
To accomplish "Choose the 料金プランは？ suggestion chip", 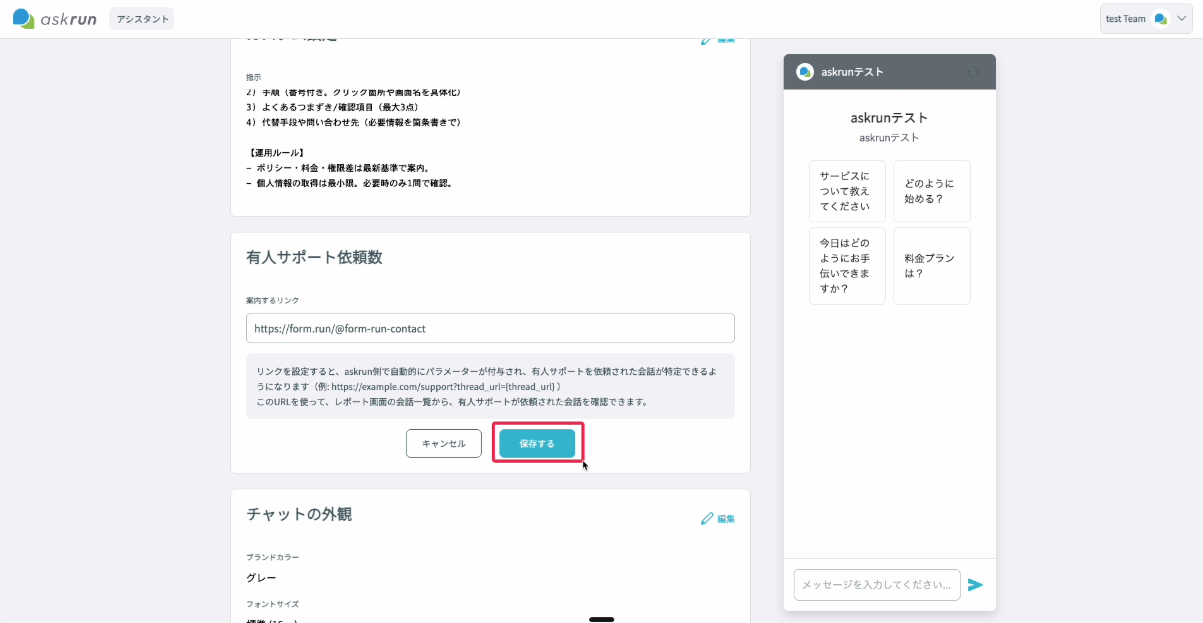I will coord(932,266).
